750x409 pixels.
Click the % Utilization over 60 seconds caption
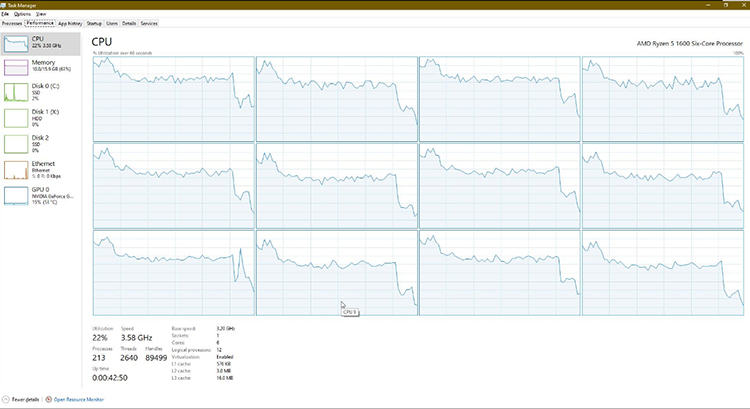pos(122,53)
